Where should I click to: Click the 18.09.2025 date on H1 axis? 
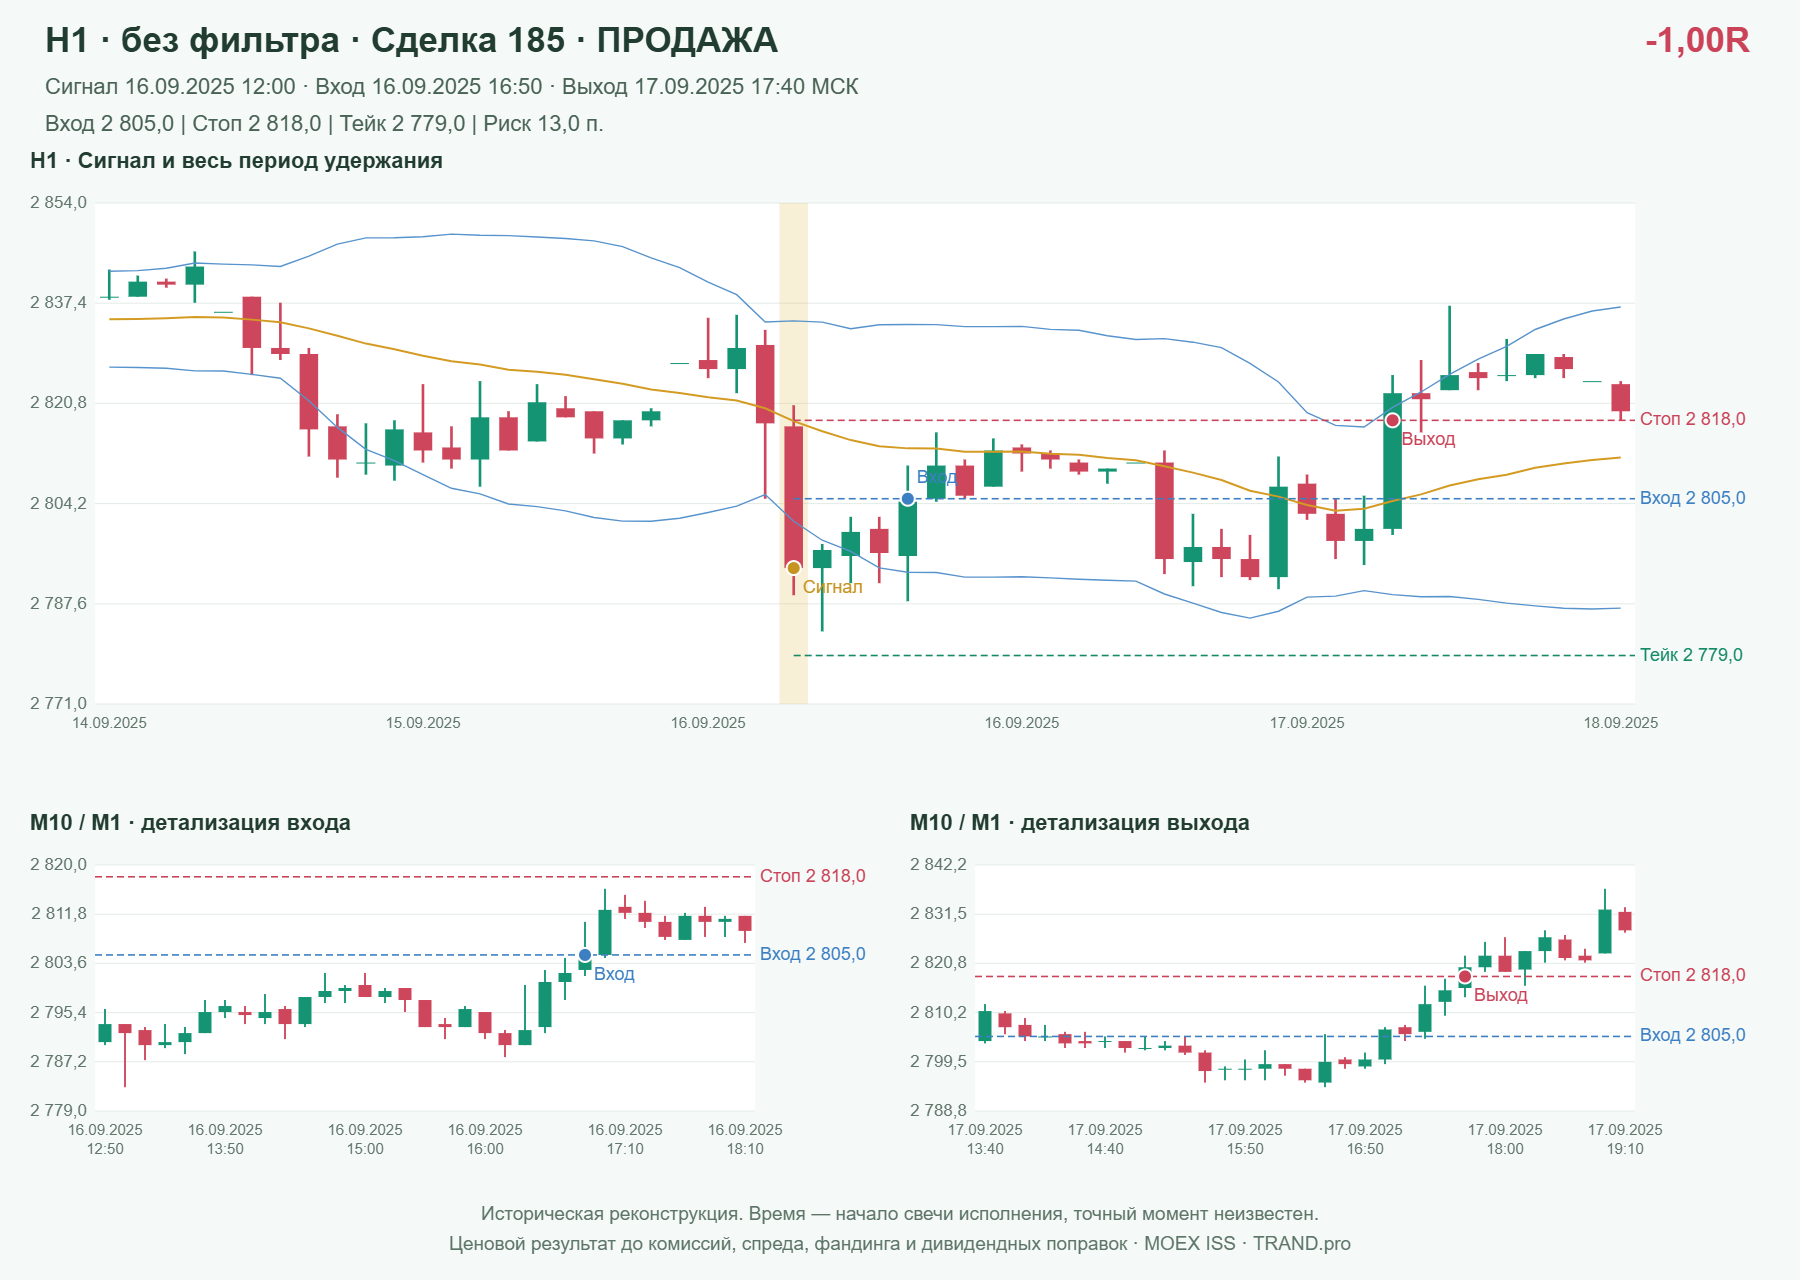click(x=1620, y=723)
